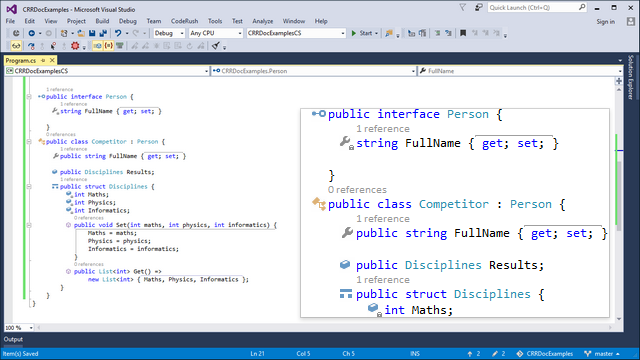
Task: Collapse the Set method outlining region
Action: (29, 225)
